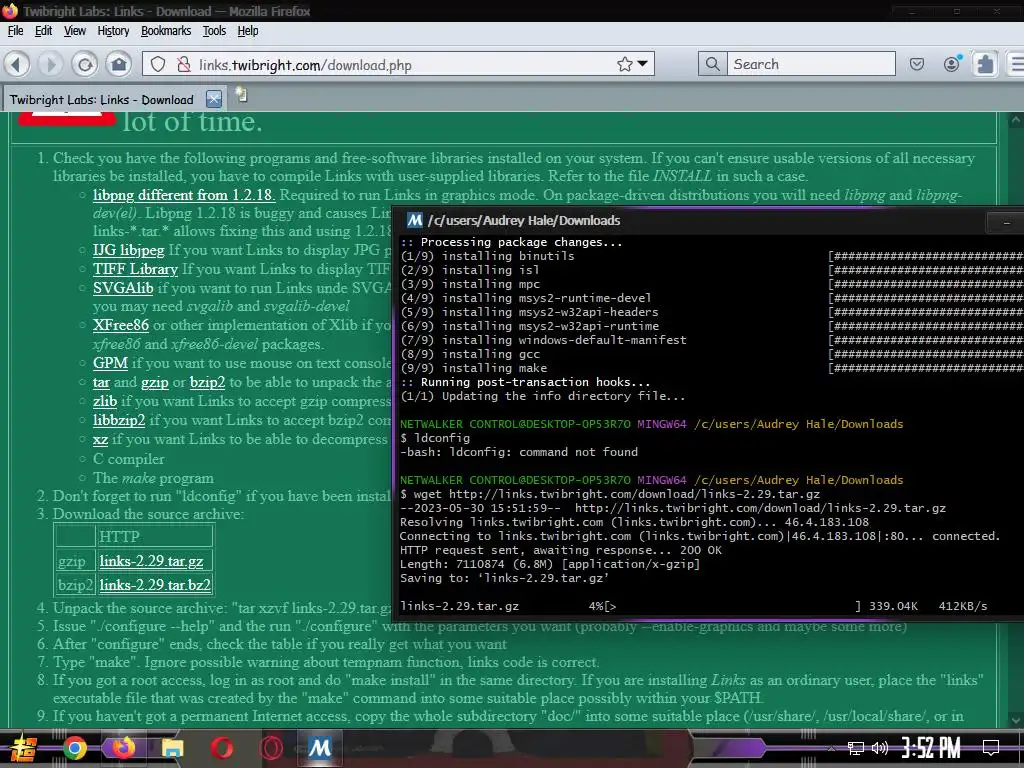This screenshot has height=768, width=1024.
Task: Click the wget command line in the terminal
Action: pos(610,494)
